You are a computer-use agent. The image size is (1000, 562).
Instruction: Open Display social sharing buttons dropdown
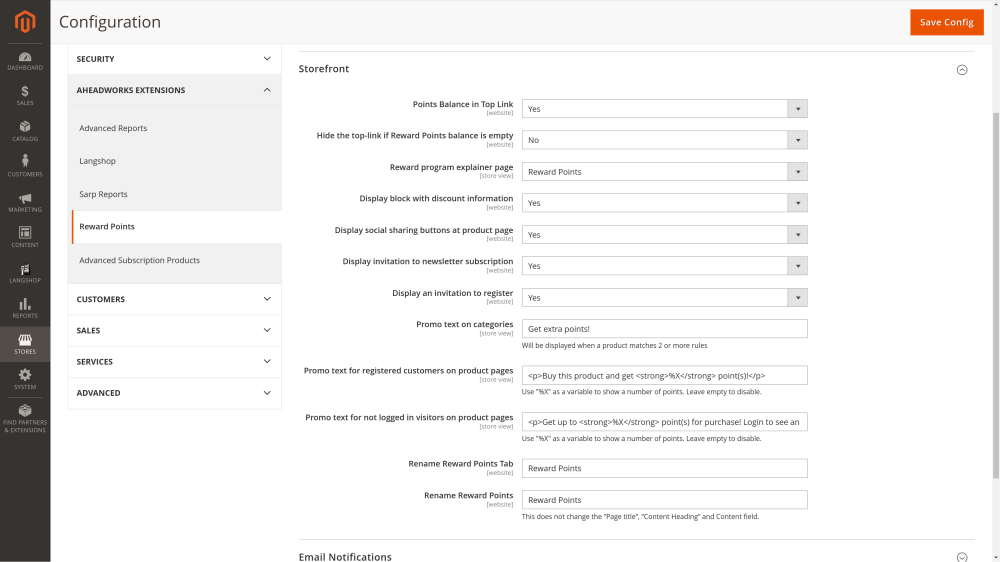[x=665, y=235]
